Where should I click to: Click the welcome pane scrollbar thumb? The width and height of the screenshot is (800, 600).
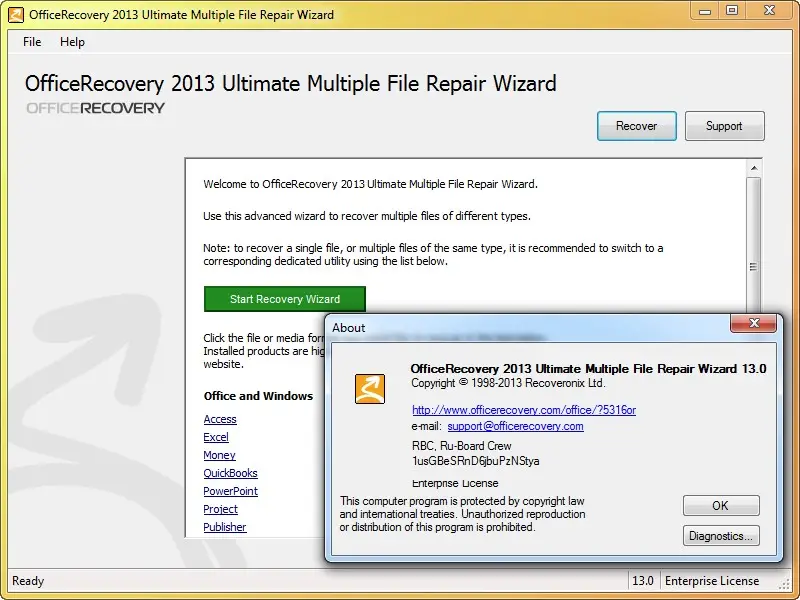pos(754,267)
